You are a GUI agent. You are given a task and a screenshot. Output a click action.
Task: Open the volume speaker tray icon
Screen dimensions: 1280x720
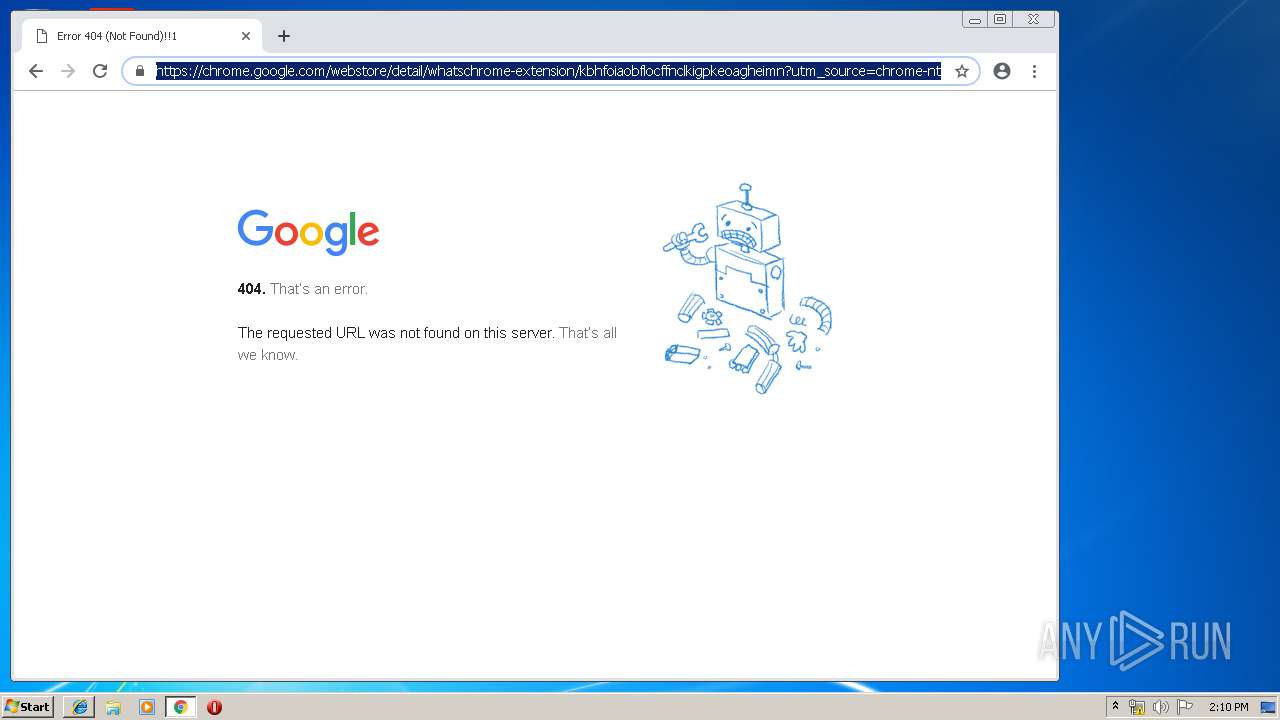click(x=1160, y=707)
